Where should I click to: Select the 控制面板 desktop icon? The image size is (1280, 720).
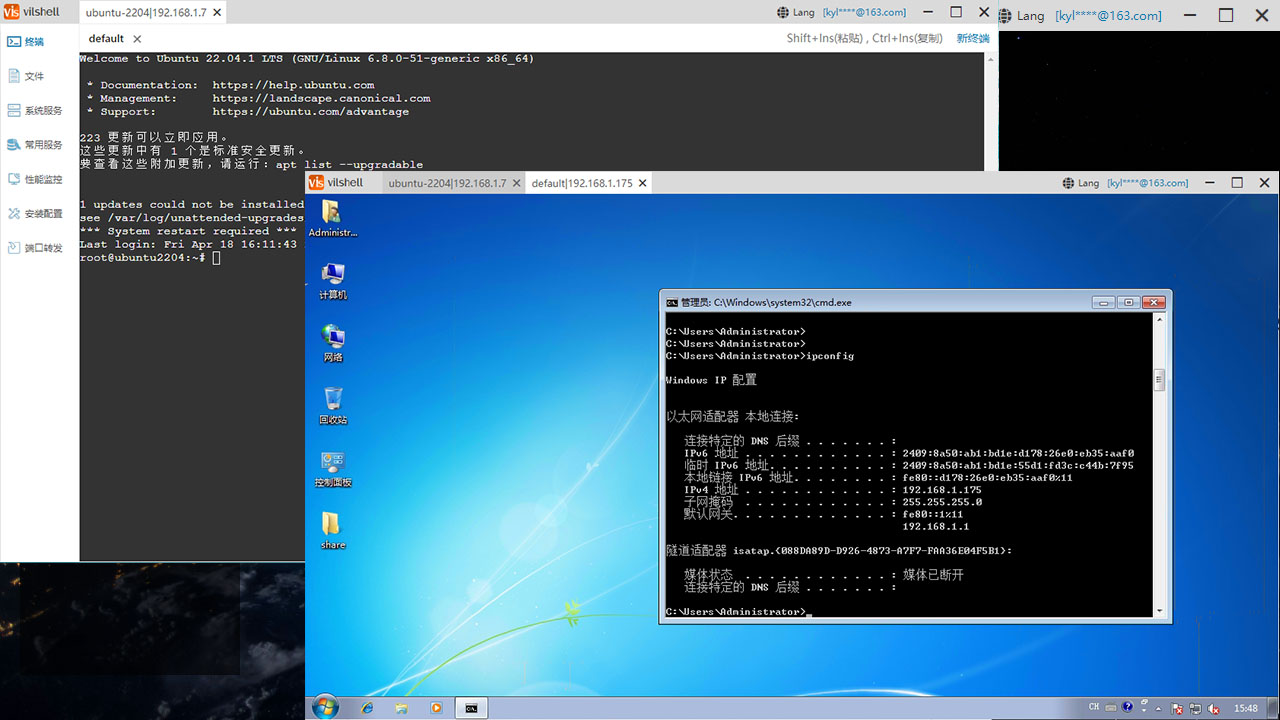point(332,468)
